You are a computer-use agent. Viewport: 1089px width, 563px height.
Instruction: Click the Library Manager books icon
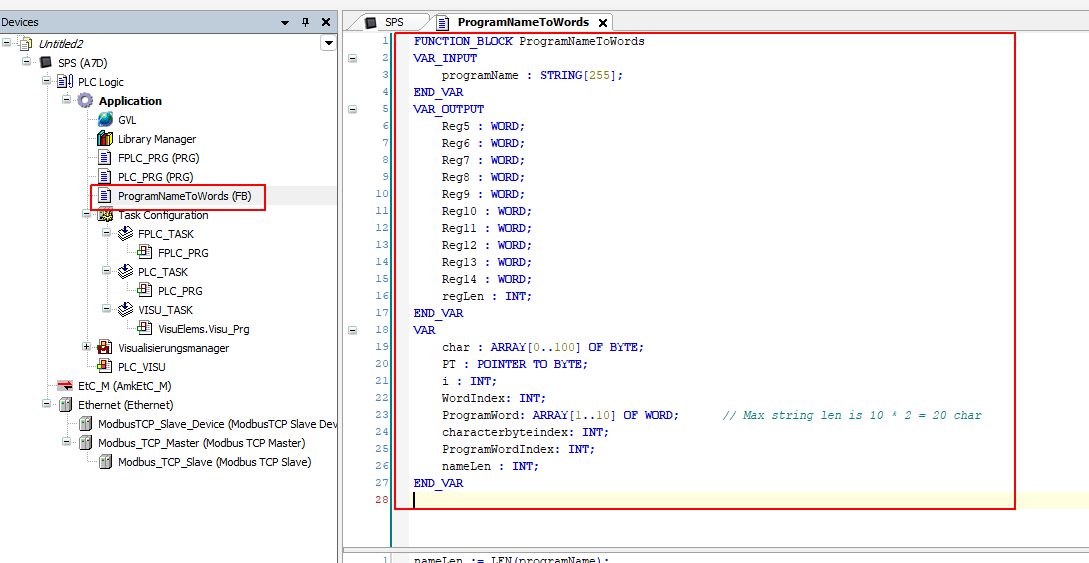(x=106, y=139)
